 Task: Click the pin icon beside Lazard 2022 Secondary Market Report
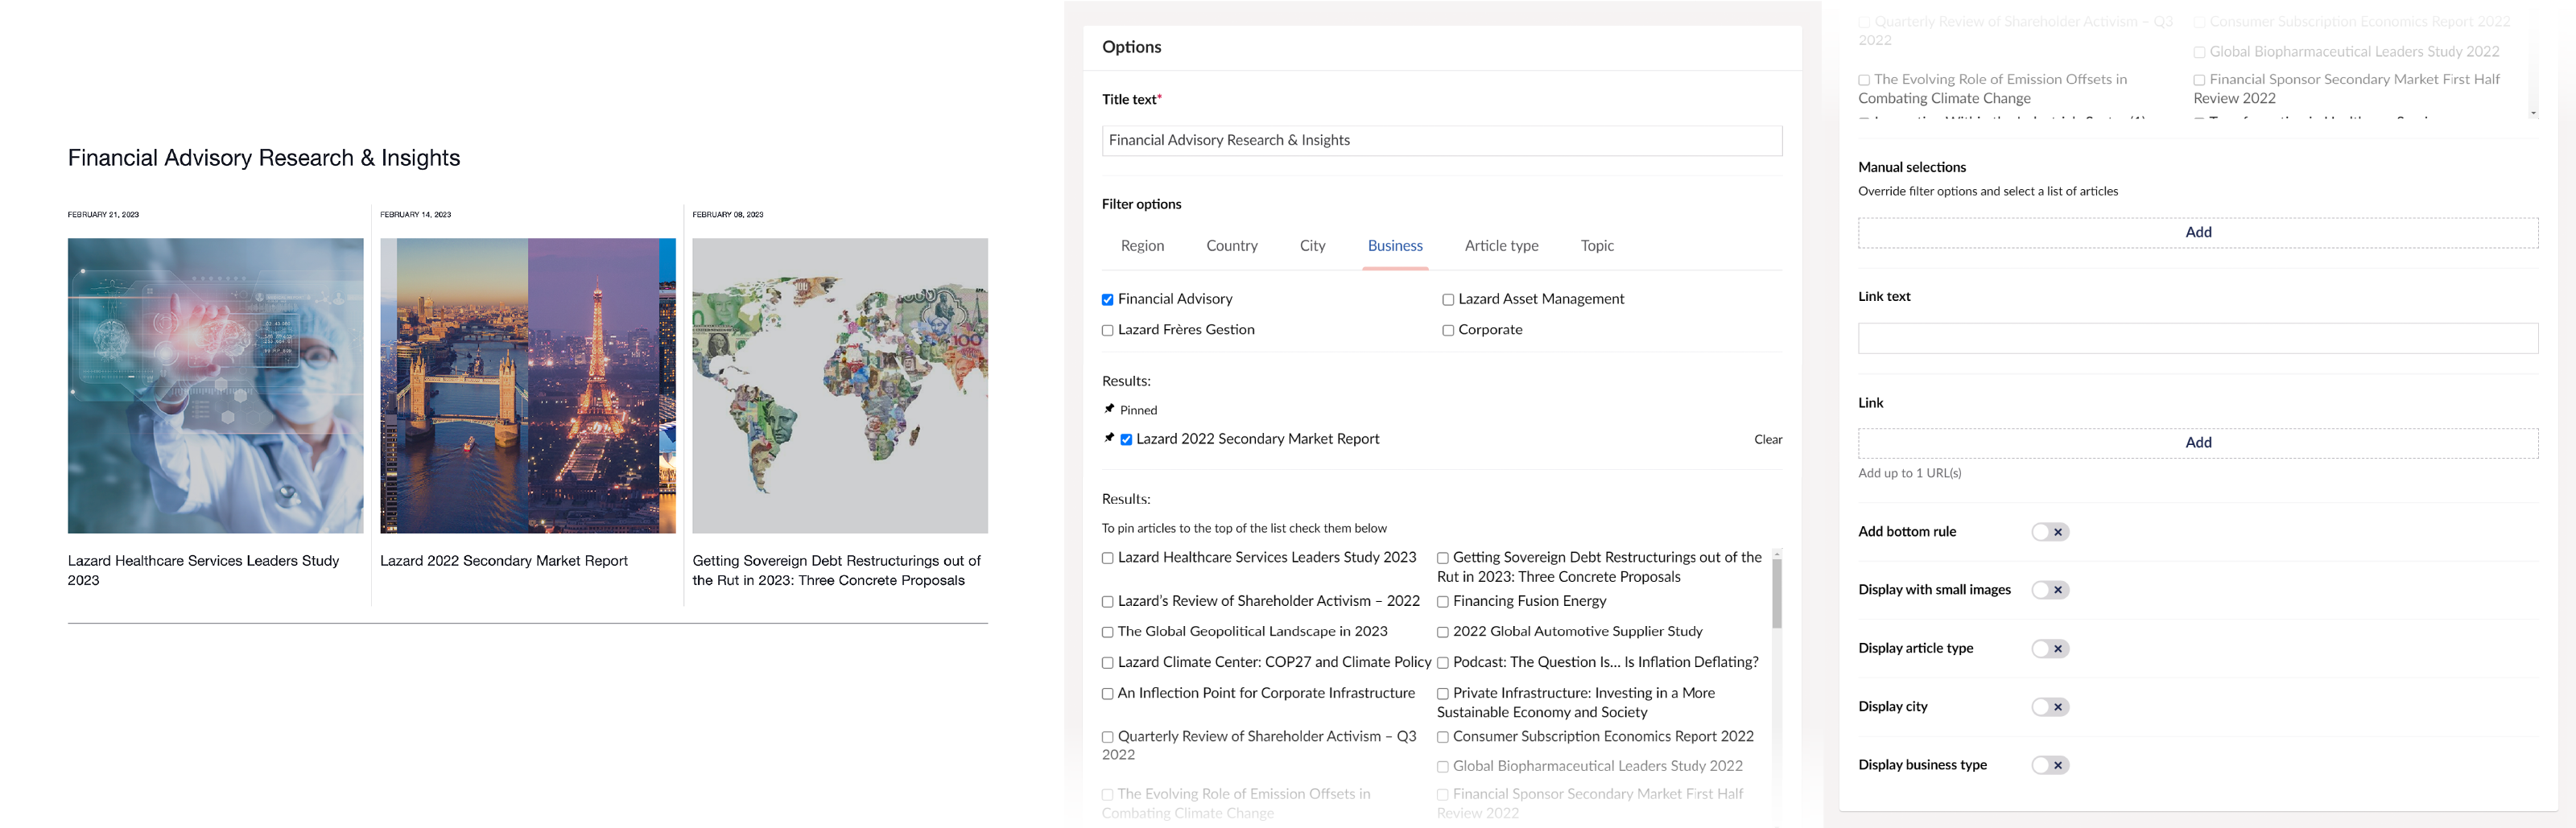pyautogui.click(x=1108, y=438)
